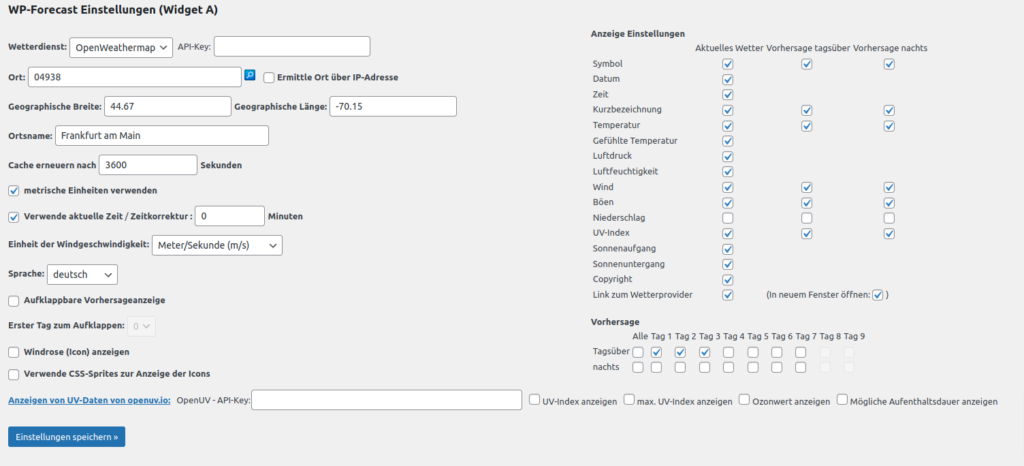The image size is (1024, 466).
Task: Uncheck the Datum checkbox
Action: [728, 80]
